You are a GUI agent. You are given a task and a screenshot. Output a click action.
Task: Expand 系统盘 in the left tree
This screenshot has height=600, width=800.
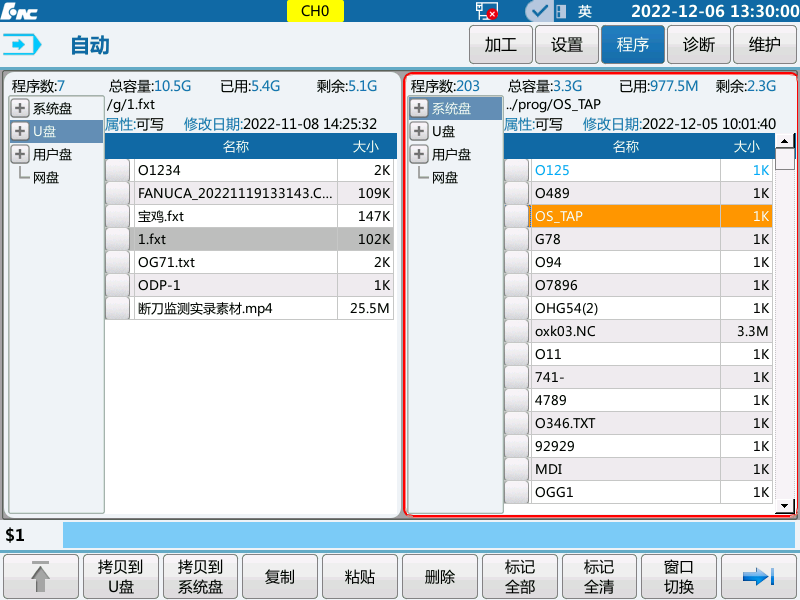(x=20, y=109)
